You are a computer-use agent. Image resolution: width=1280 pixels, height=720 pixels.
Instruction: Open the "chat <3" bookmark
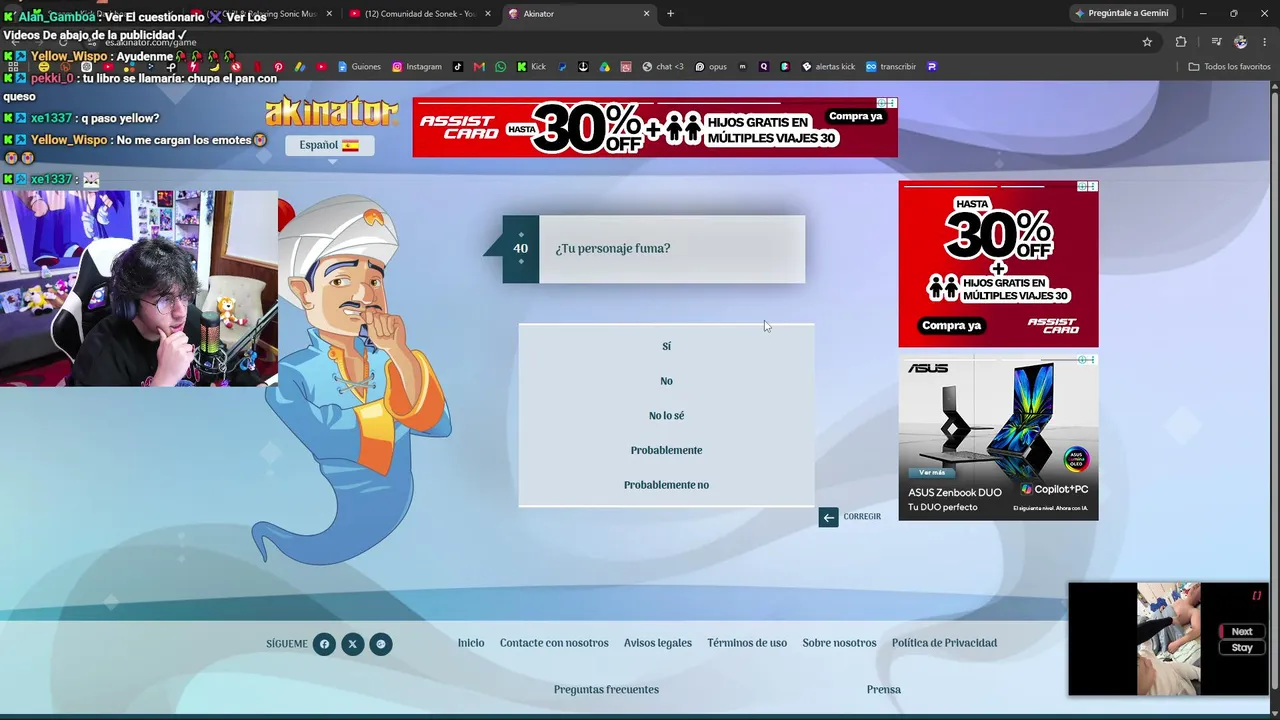(x=663, y=67)
